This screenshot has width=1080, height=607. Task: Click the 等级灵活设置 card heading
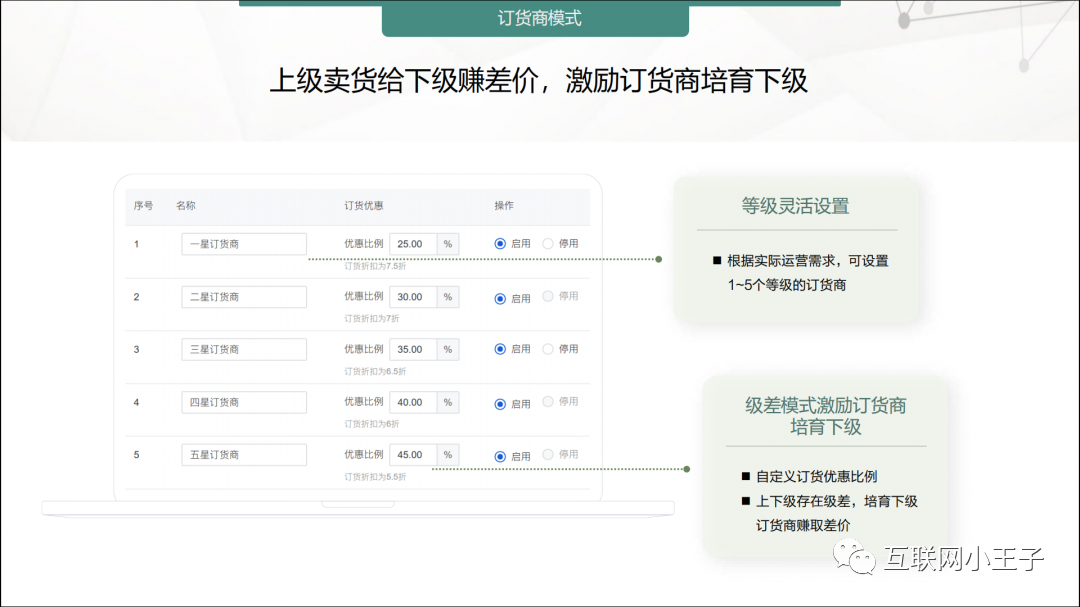[796, 206]
